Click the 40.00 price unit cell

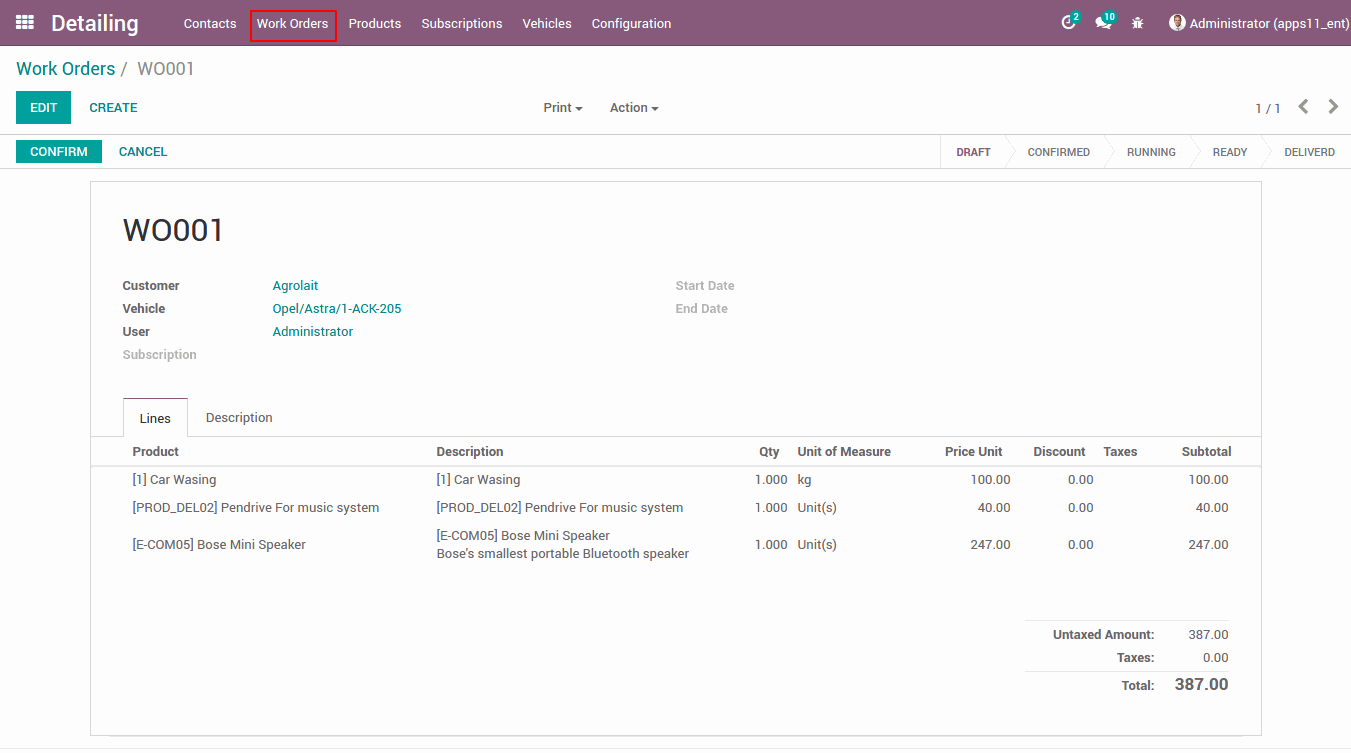pyautogui.click(x=994, y=508)
